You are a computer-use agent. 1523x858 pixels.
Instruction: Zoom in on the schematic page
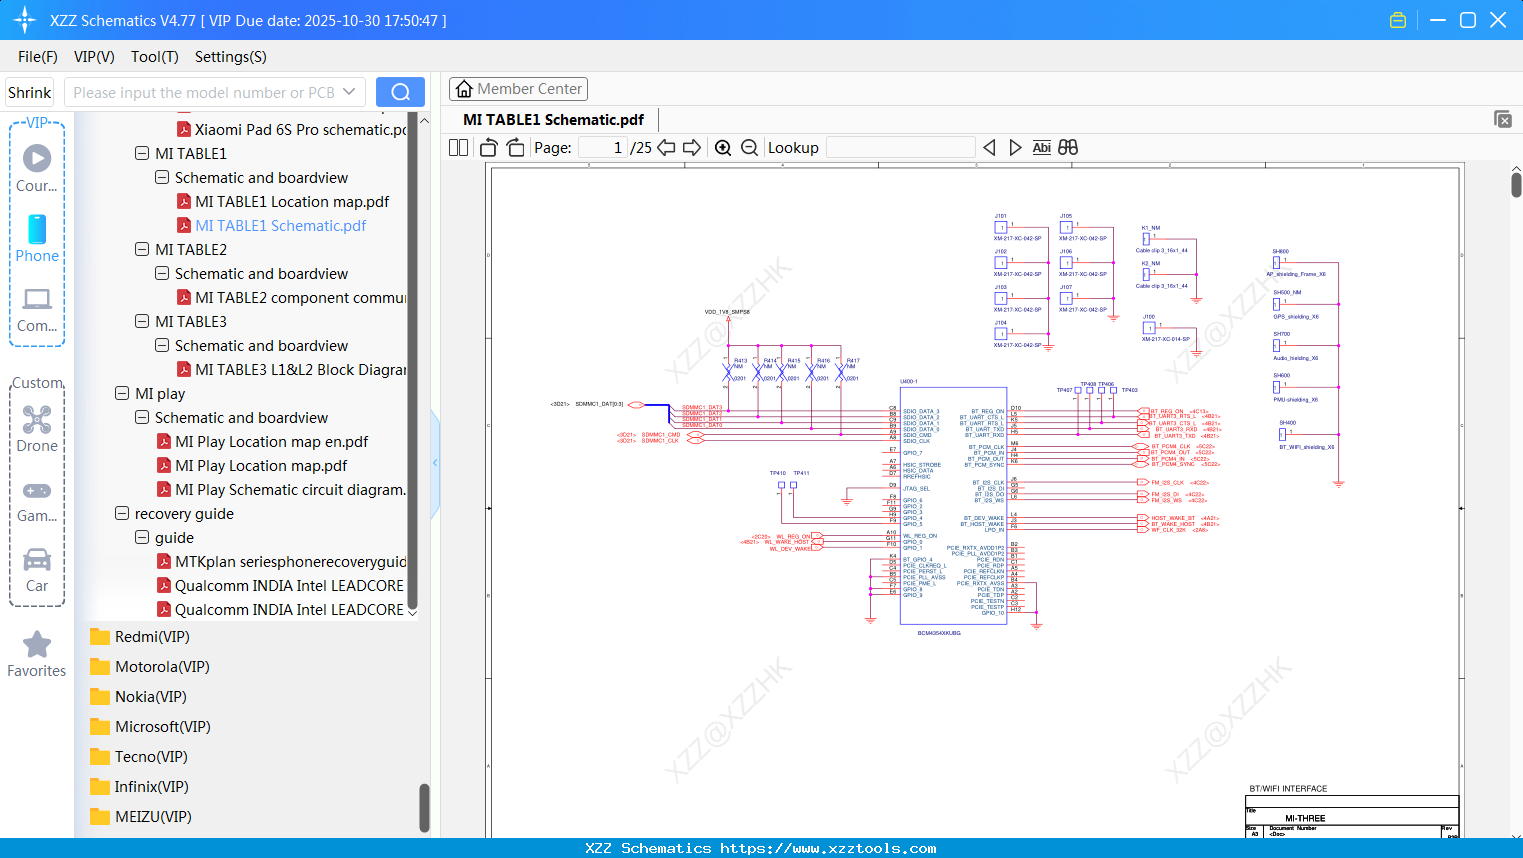723,147
